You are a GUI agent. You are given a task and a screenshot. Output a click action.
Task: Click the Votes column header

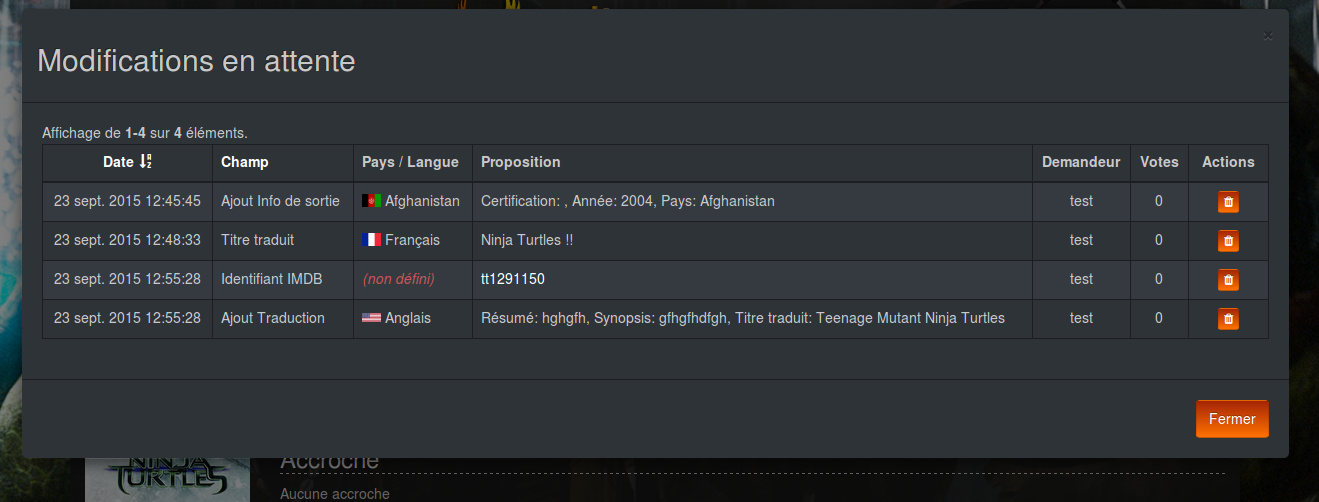[1159, 162]
